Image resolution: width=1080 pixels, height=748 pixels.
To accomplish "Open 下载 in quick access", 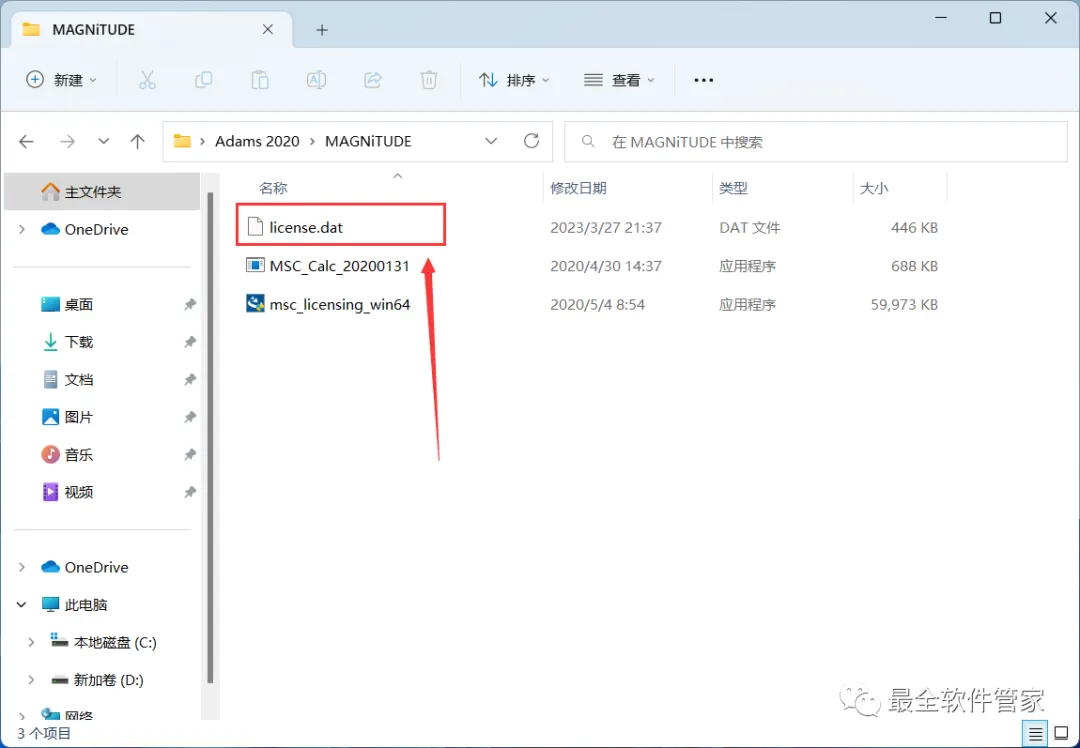I will point(78,342).
